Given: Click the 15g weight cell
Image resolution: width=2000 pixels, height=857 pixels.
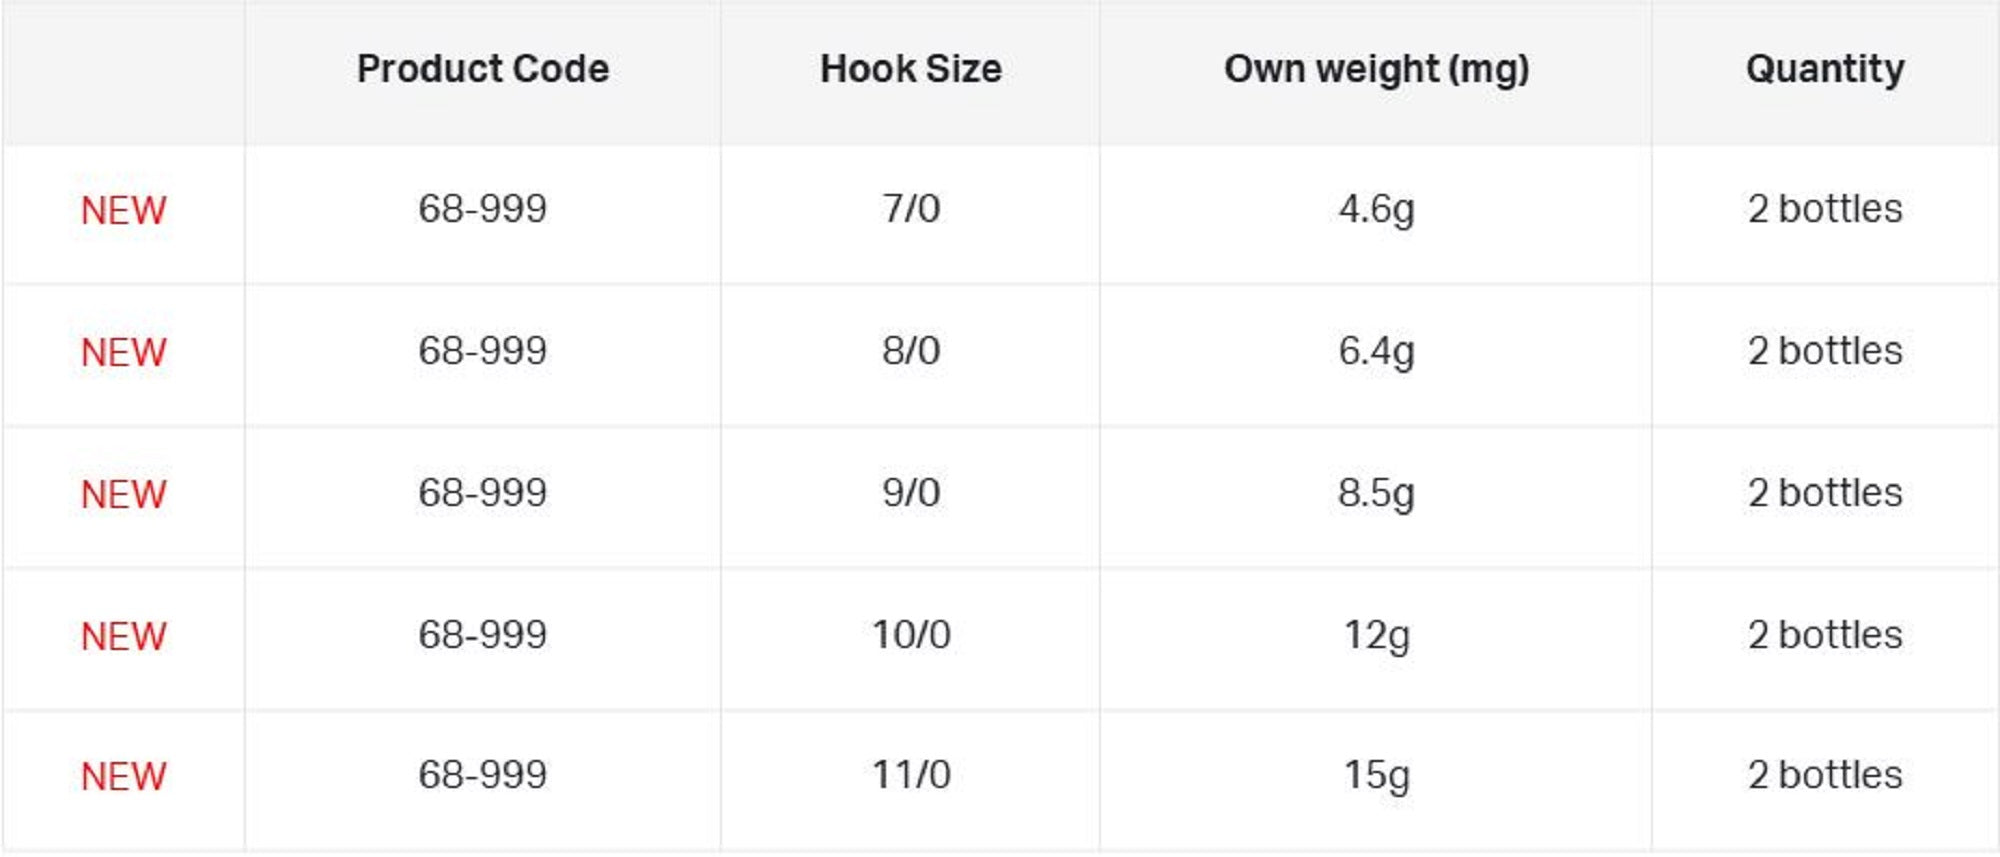Looking at the screenshot, I should [1376, 775].
